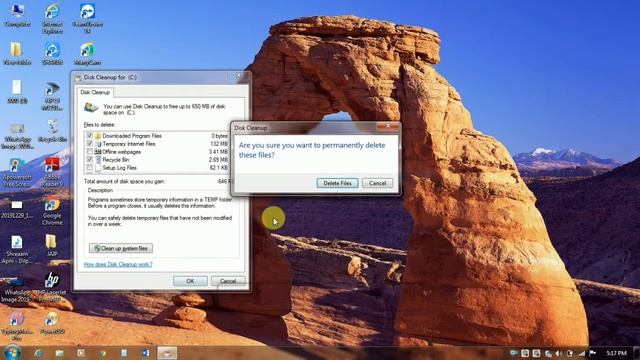Open the gold disc shortcut beside typing icon
Screen dimensions: 640x360
coord(52,323)
